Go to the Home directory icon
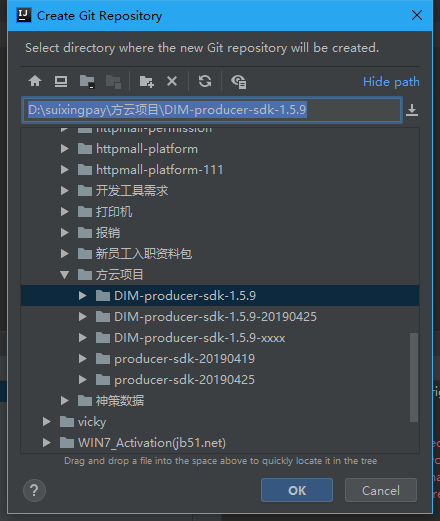 pyautogui.click(x=35, y=81)
